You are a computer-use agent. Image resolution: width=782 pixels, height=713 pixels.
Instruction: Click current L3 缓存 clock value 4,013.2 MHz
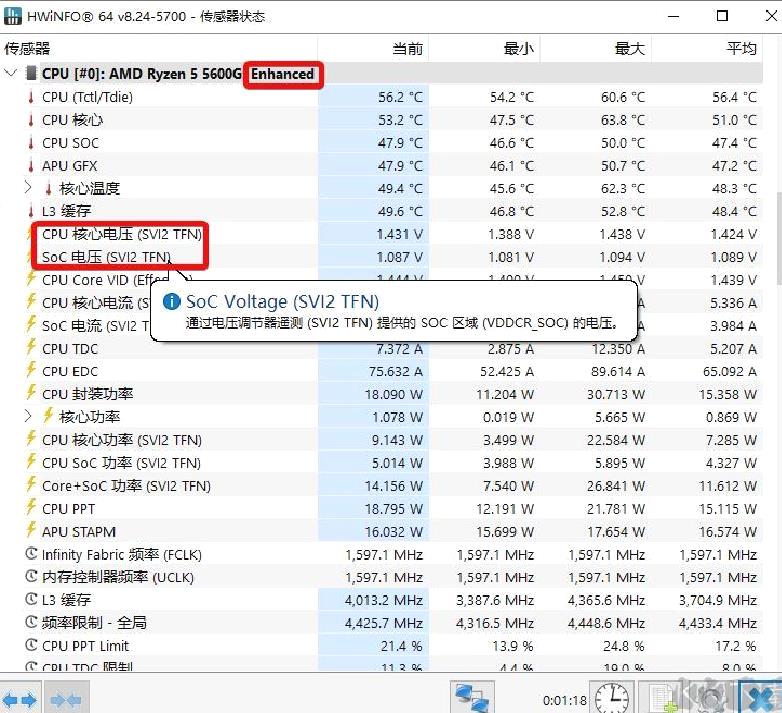384,600
